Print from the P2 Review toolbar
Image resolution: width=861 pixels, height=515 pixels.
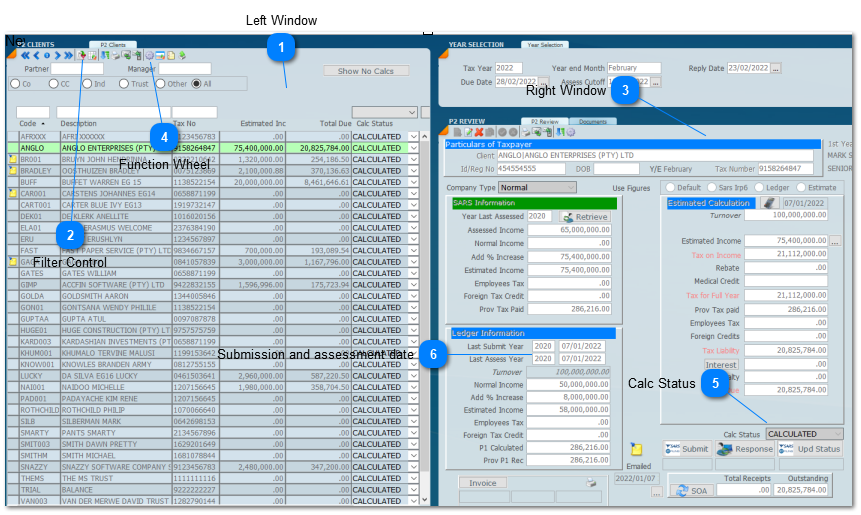525,132
